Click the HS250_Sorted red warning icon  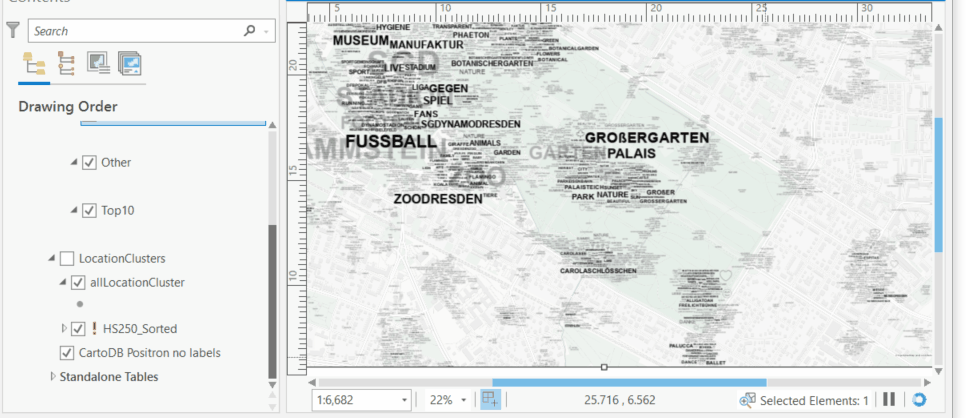pyautogui.click(x=94, y=329)
